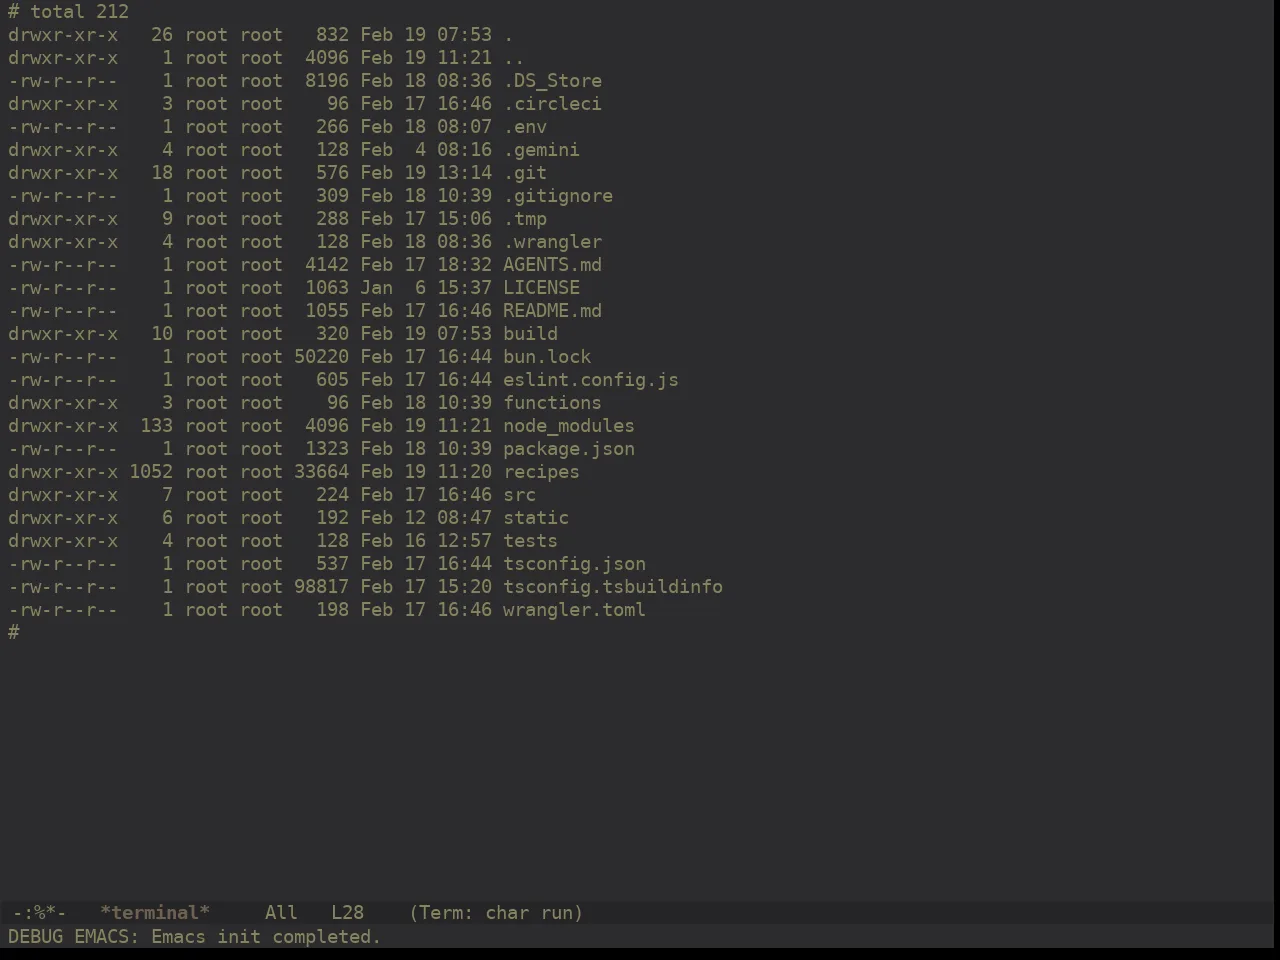
Task: Click the .wrangler directory name
Action: click(552, 242)
